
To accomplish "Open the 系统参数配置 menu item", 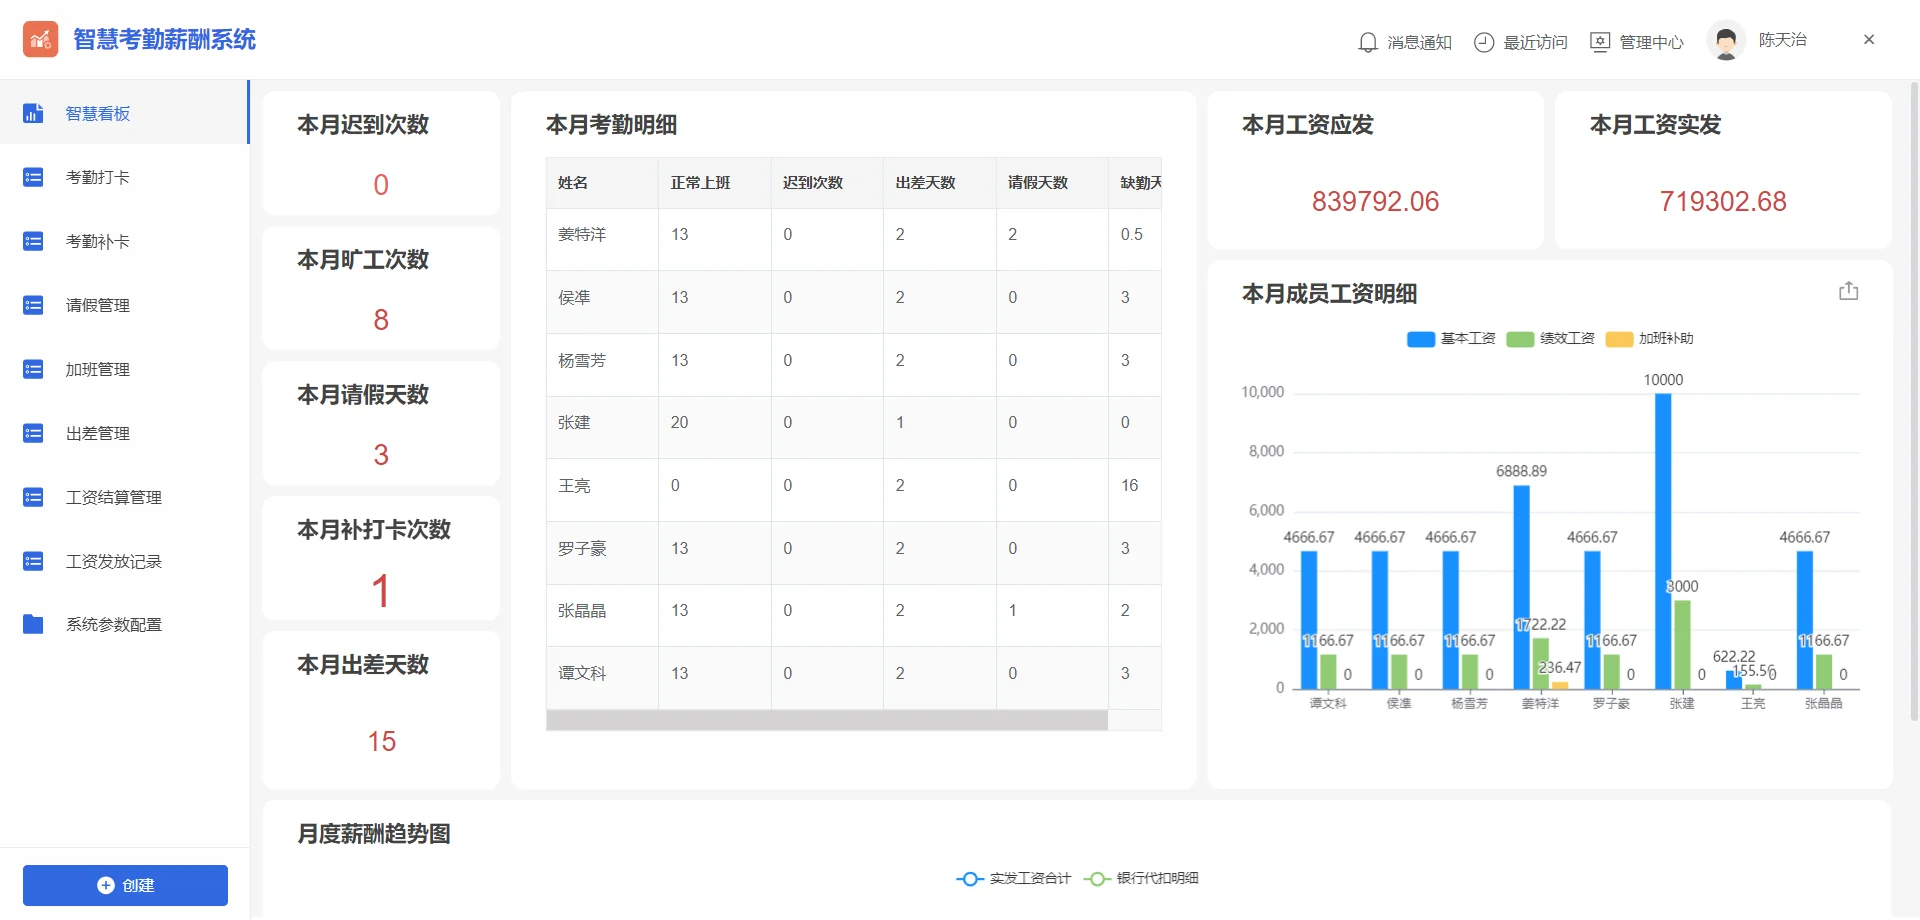I will (x=124, y=624).
